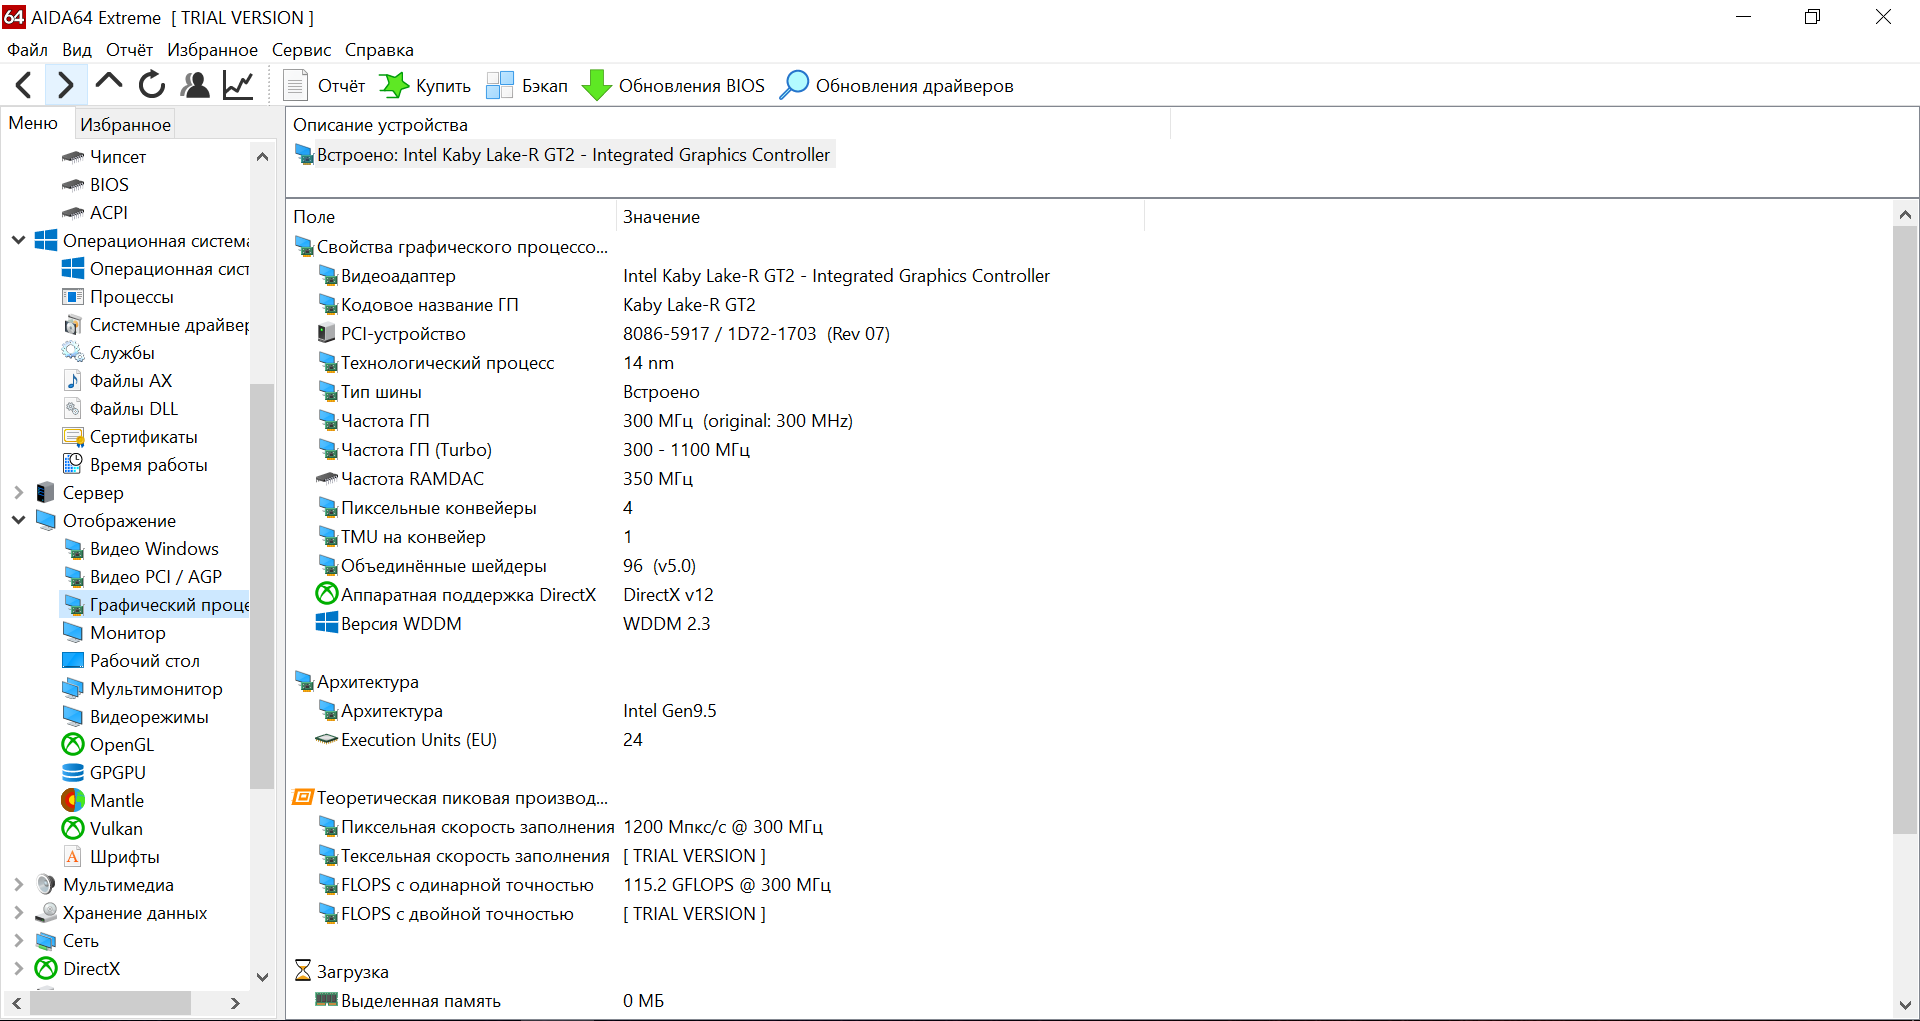Select BIOS in the tree
This screenshot has width=1920, height=1021.
click(109, 185)
